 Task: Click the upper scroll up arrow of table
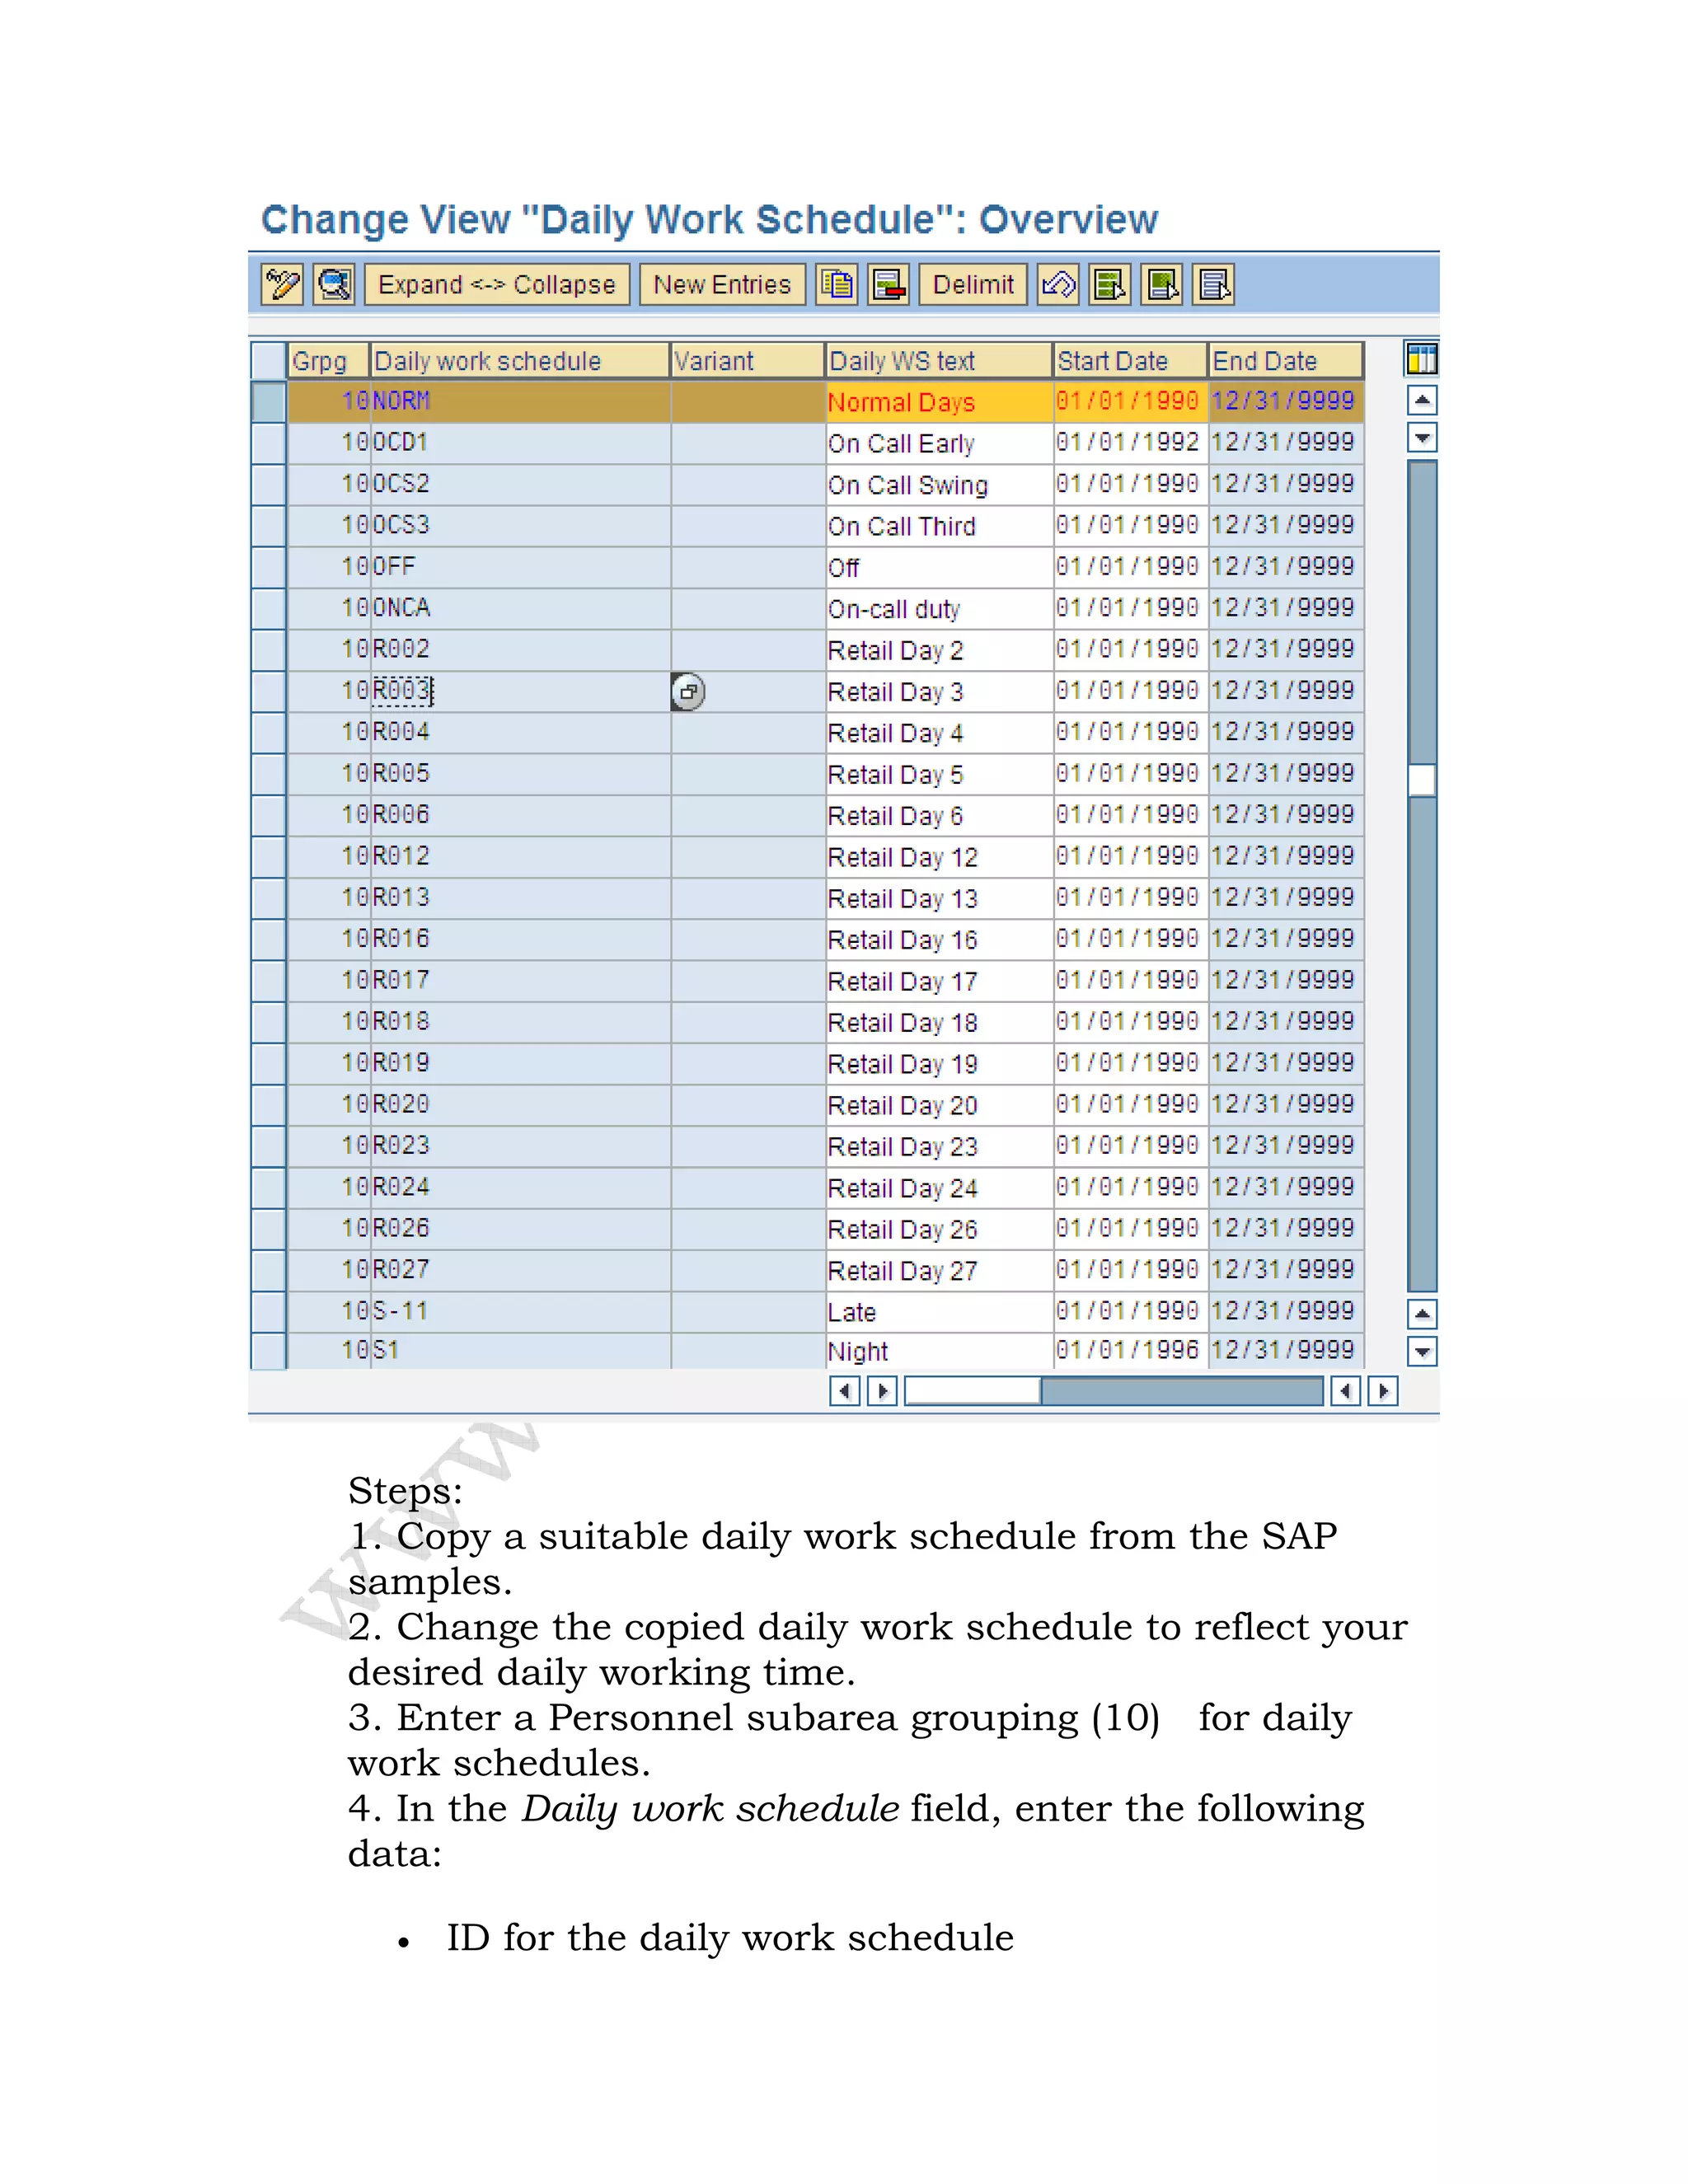point(1422,401)
